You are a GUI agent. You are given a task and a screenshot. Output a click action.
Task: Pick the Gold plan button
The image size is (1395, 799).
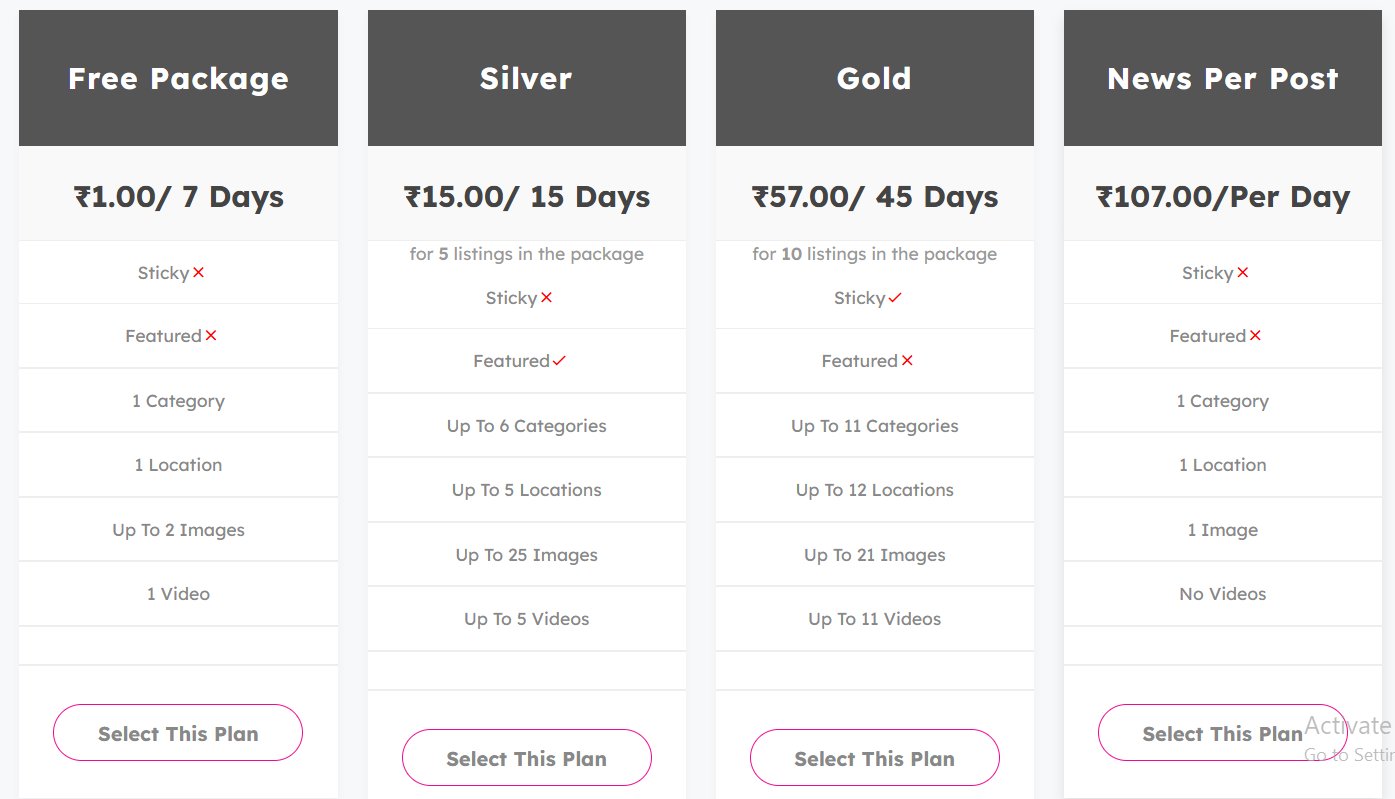[874, 758]
